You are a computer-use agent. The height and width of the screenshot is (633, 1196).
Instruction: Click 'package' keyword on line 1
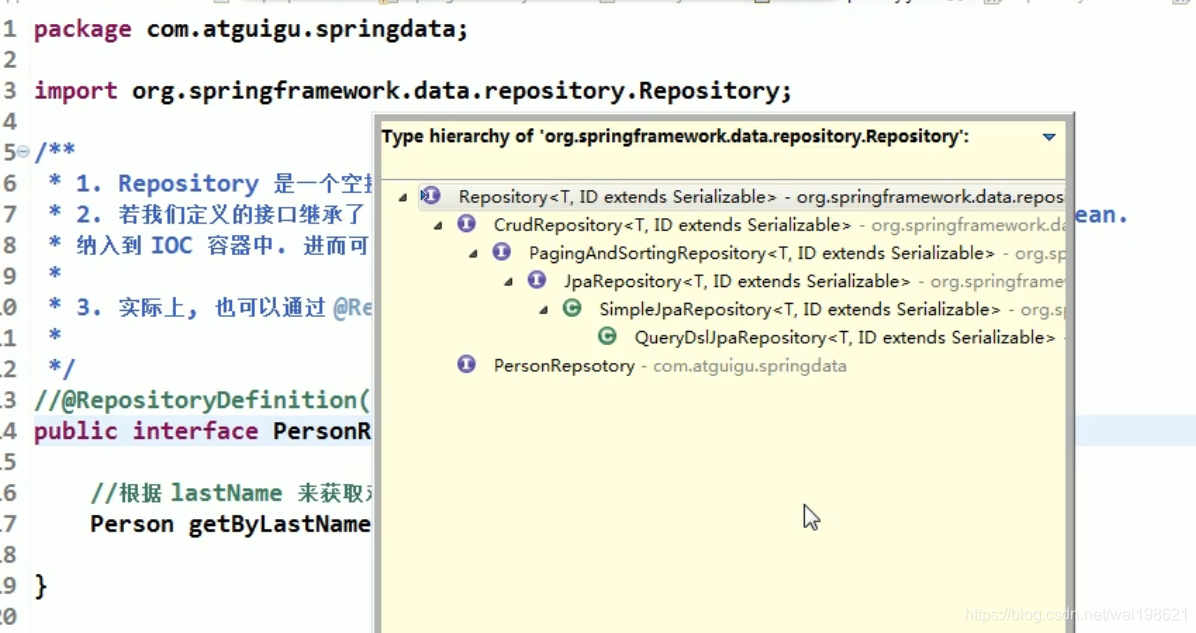click(82, 30)
